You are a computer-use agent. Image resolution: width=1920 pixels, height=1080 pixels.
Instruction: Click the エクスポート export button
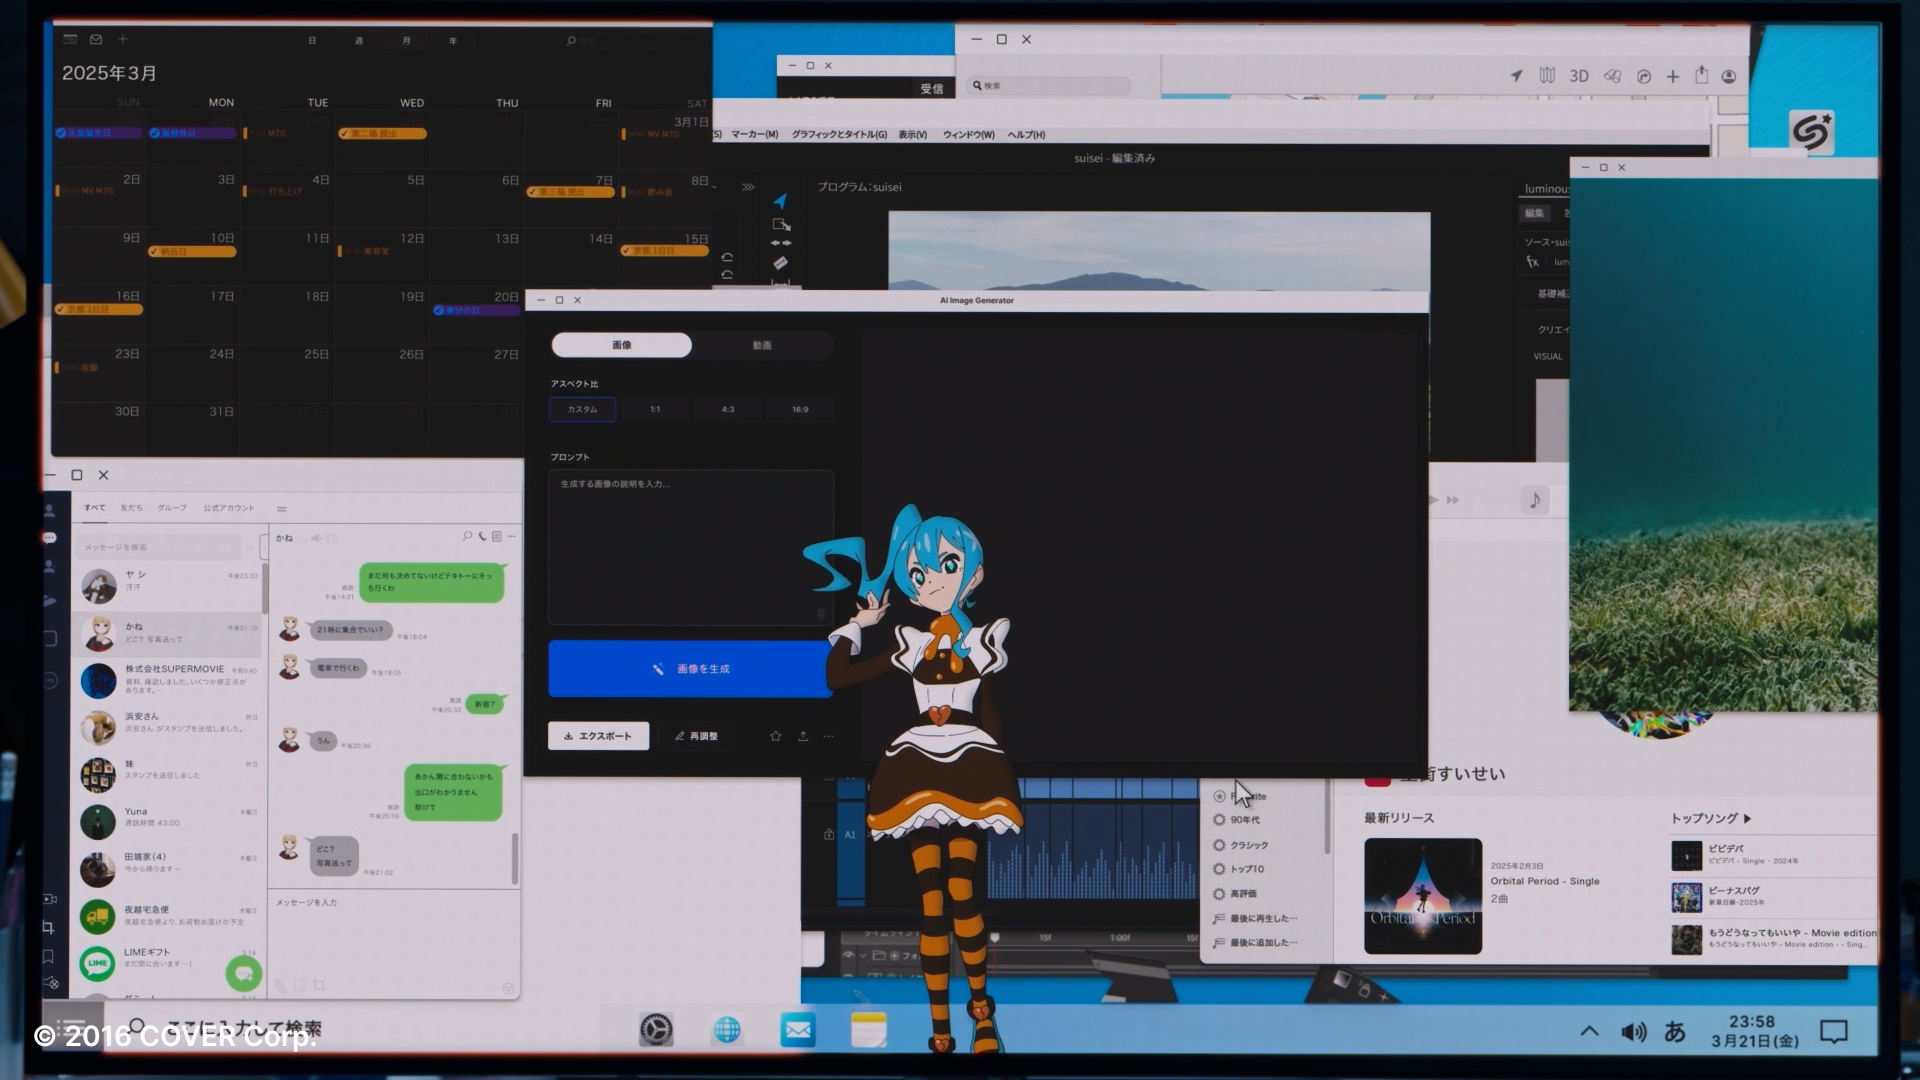598,736
